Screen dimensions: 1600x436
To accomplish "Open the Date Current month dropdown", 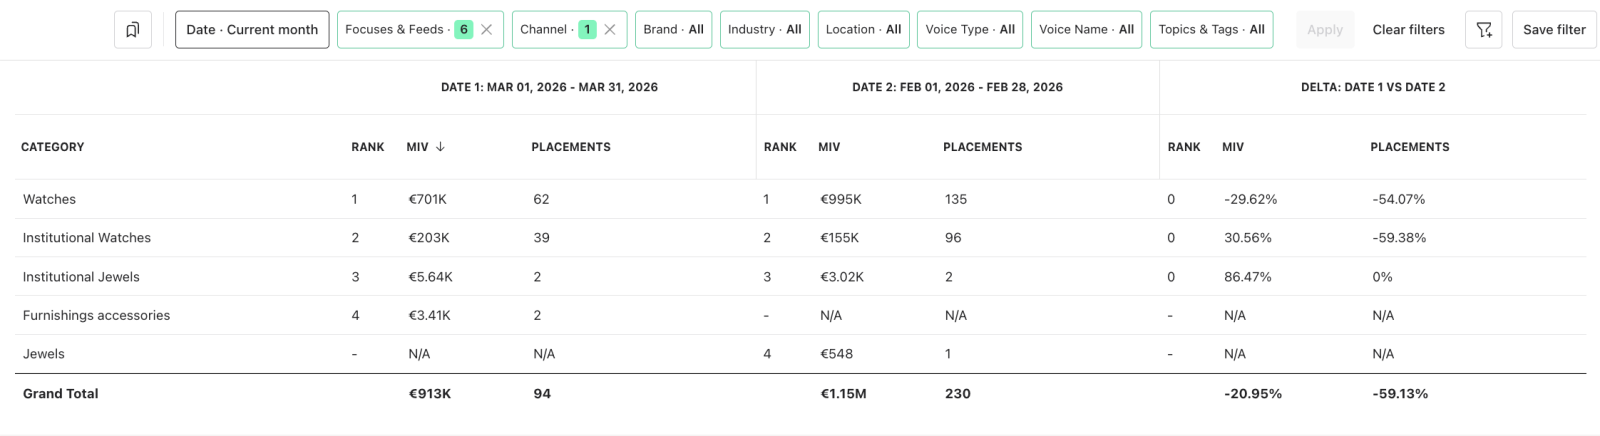I will pyautogui.click(x=252, y=30).
